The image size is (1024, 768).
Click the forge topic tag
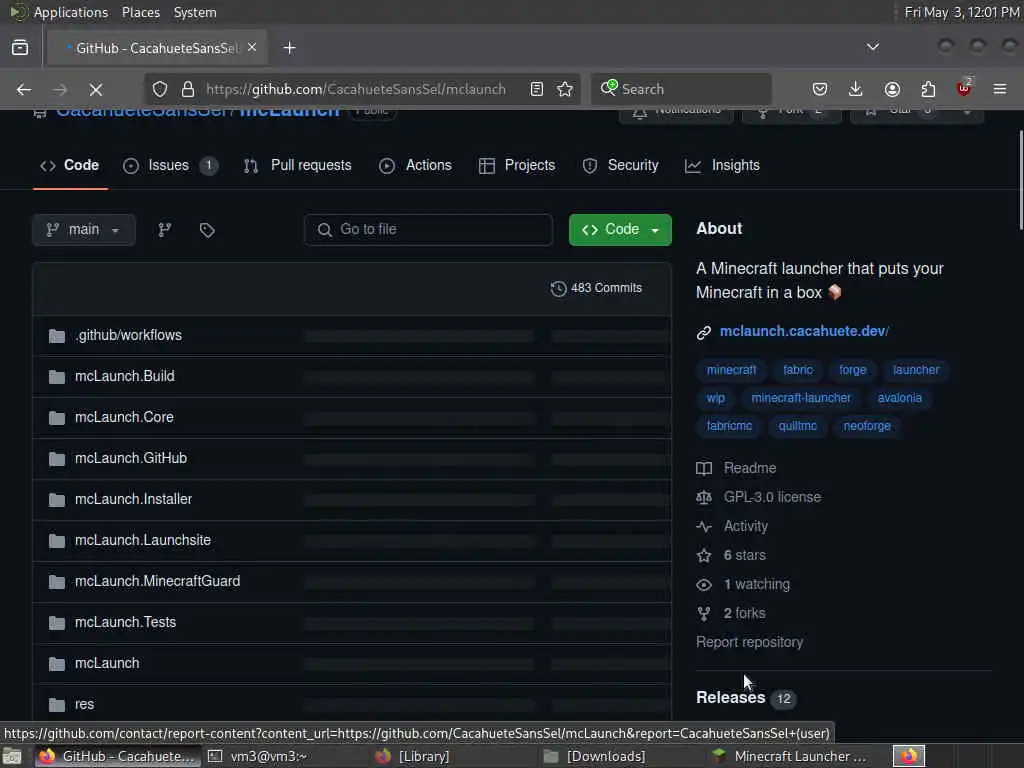click(853, 370)
